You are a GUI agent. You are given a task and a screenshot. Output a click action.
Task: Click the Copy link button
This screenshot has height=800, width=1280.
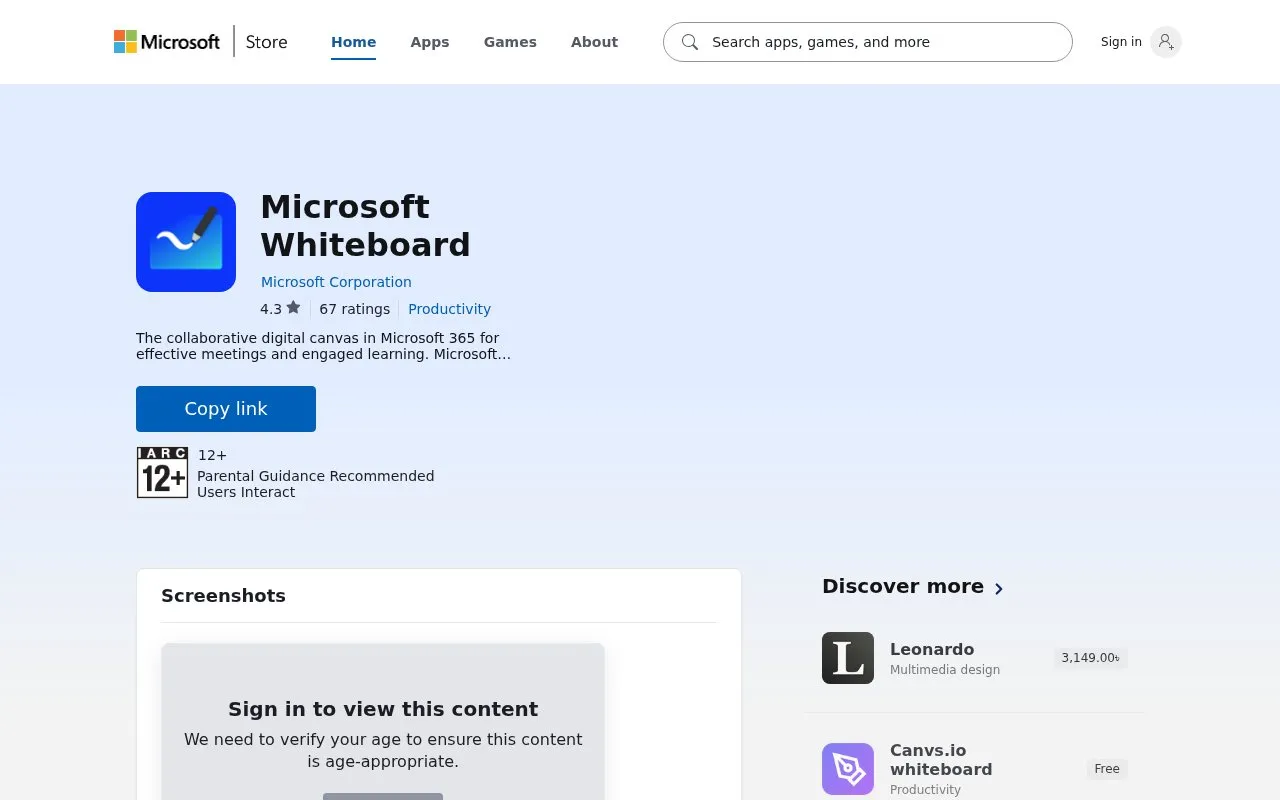[226, 409]
